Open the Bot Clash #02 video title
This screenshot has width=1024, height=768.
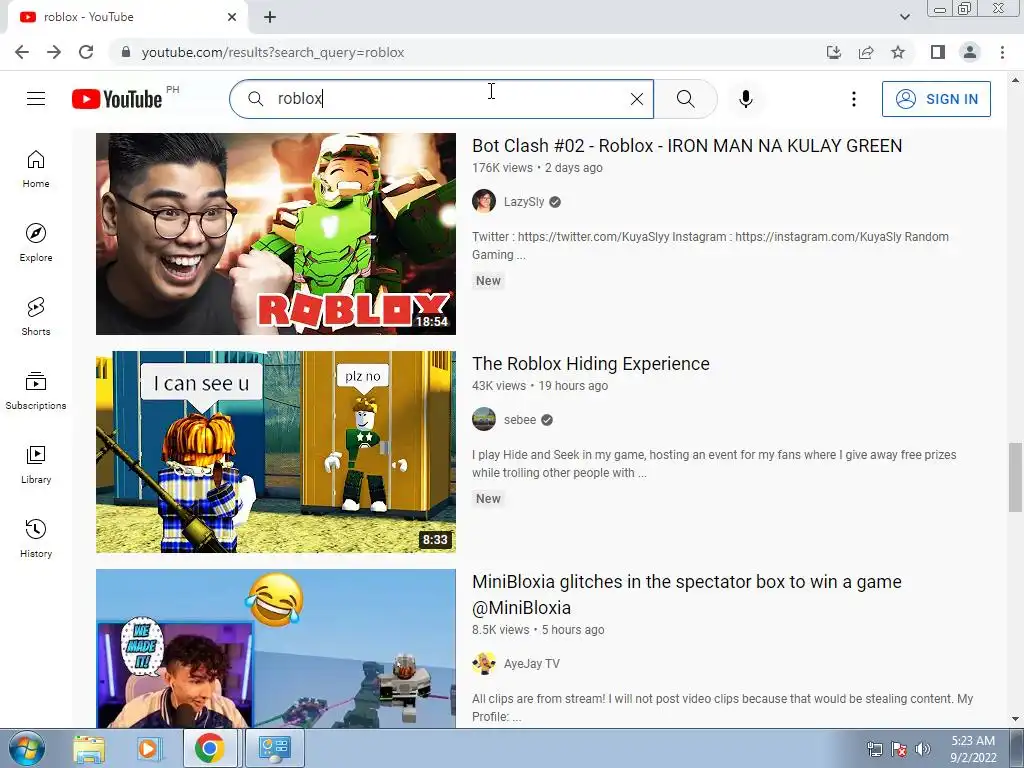coord(687,146)
